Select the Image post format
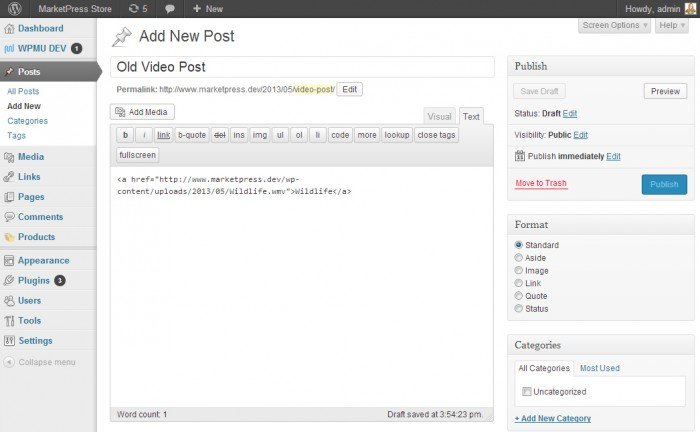The image size is (700, 432). 518,270
